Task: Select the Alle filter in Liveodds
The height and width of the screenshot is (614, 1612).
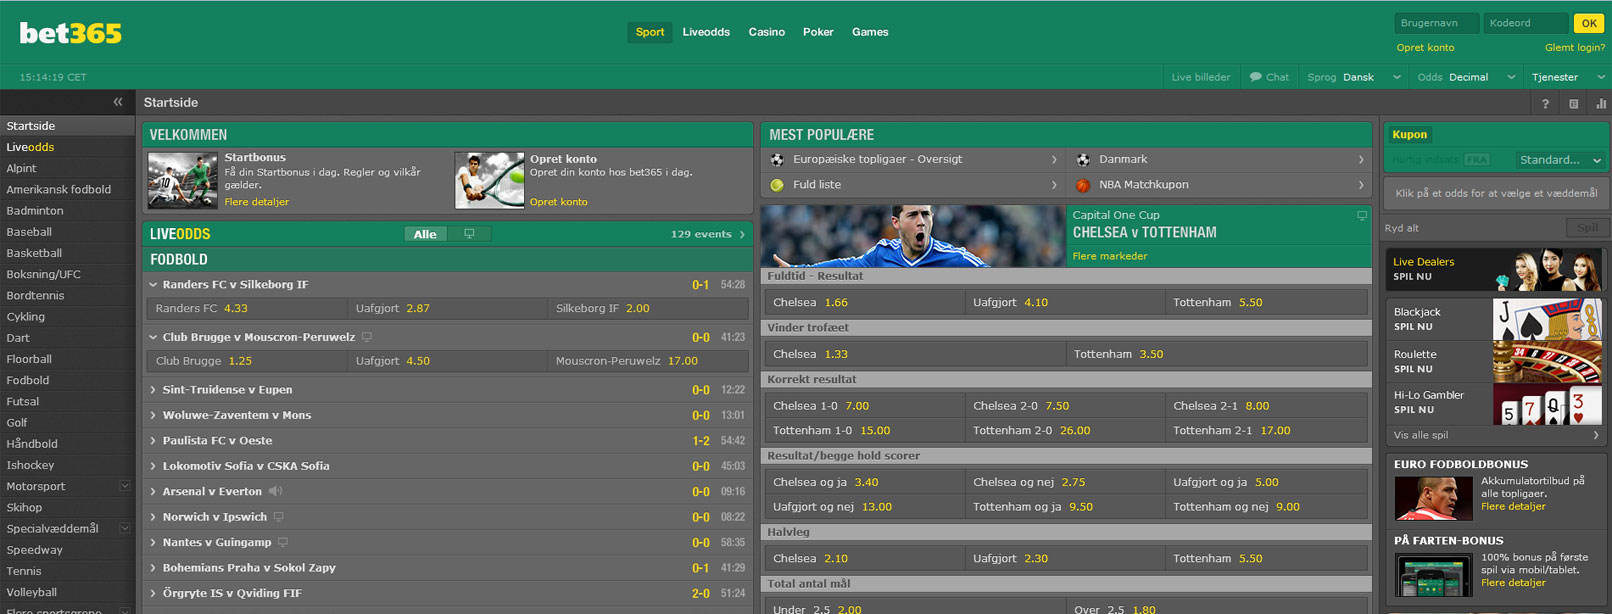Action: [x=425, y=234]
